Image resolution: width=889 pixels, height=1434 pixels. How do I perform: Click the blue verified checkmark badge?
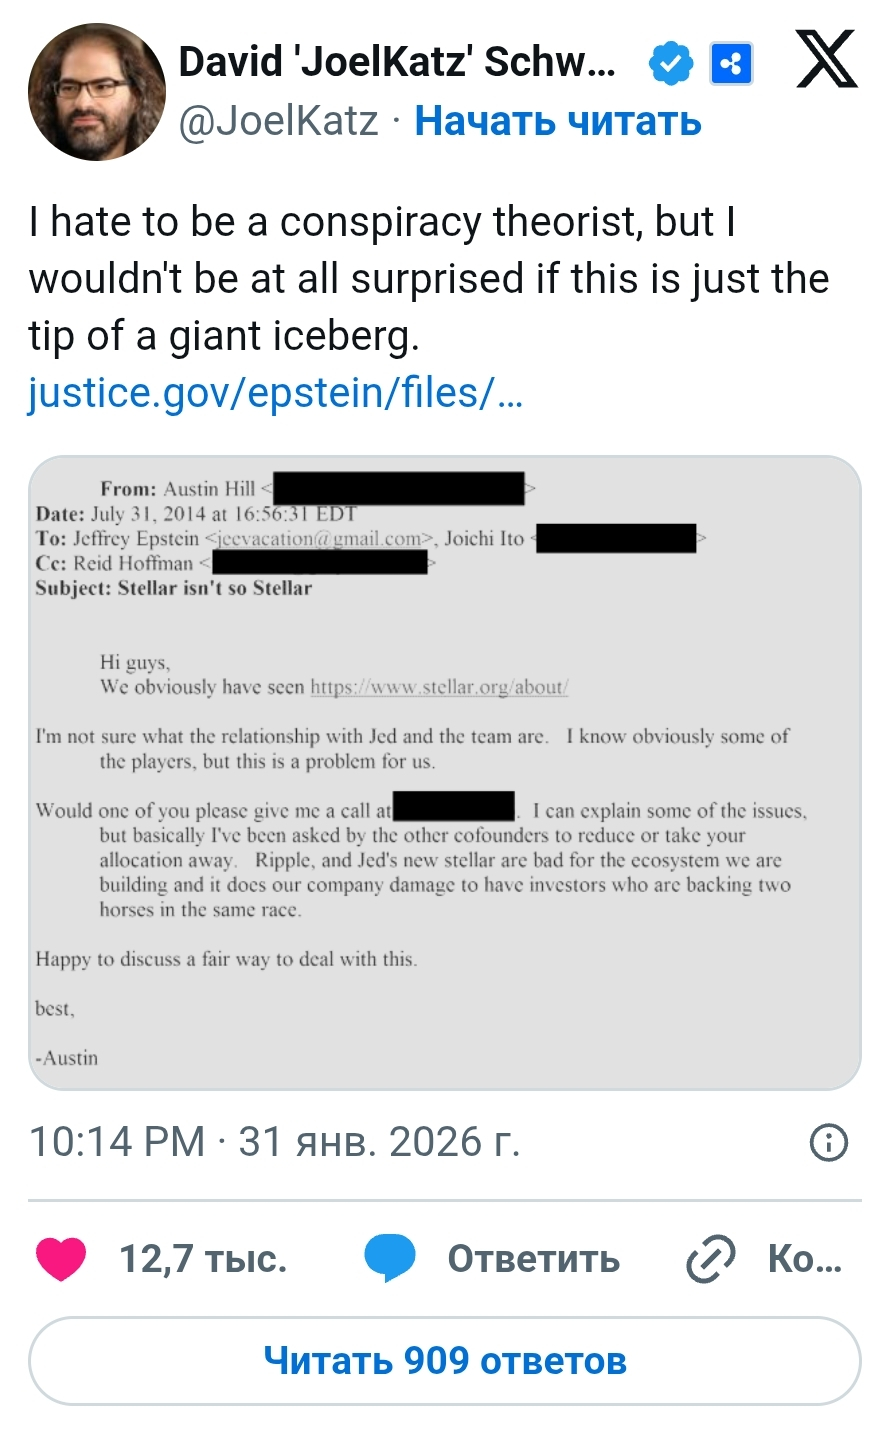(x=670, y=65)
